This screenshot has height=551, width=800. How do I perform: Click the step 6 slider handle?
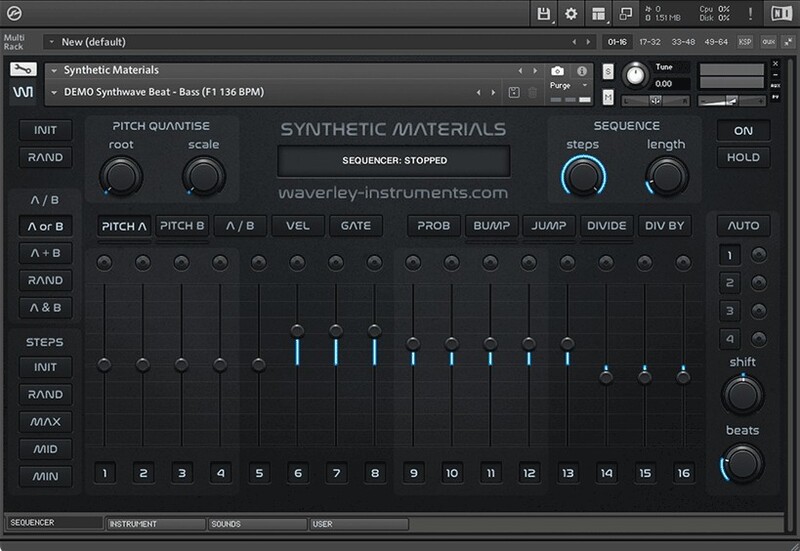[x=297, y=330]
